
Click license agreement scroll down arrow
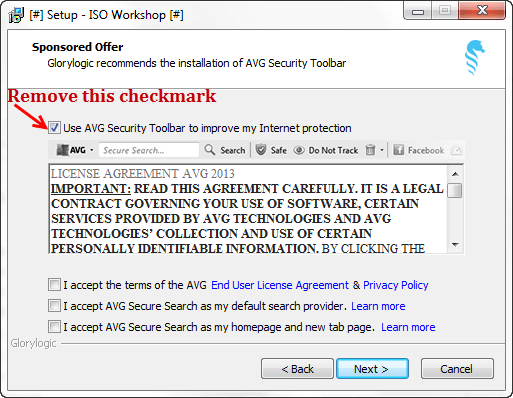tap(455, 245)
